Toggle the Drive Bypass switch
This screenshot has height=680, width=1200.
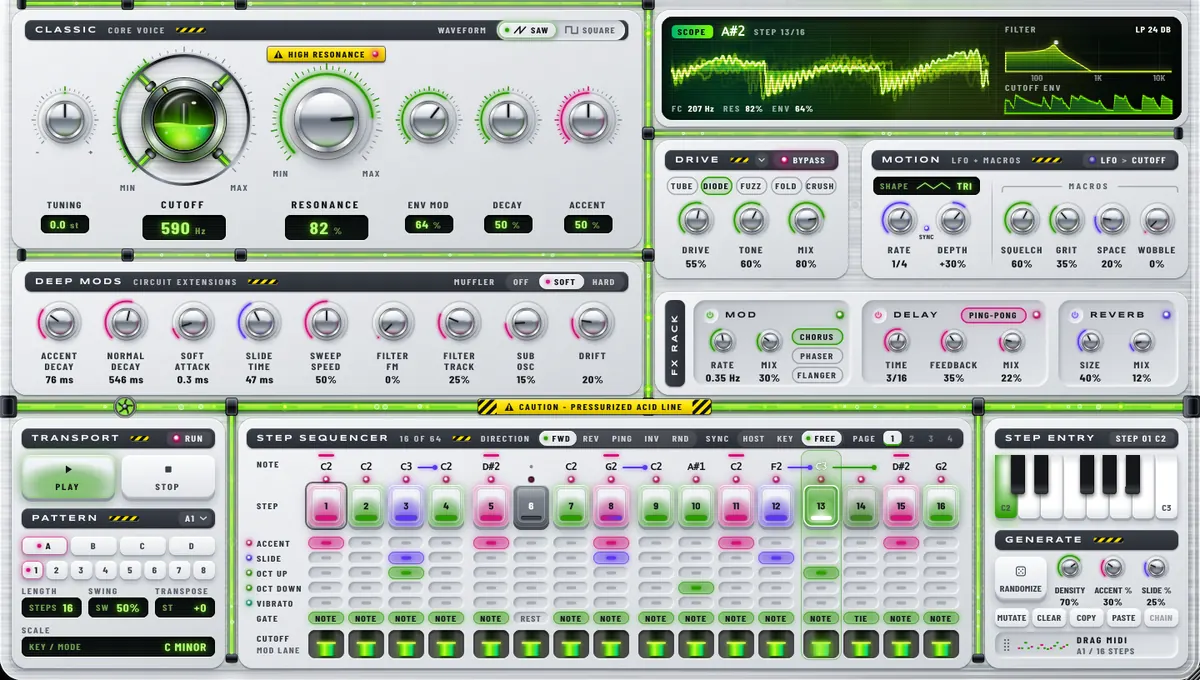tap(803, 160)
